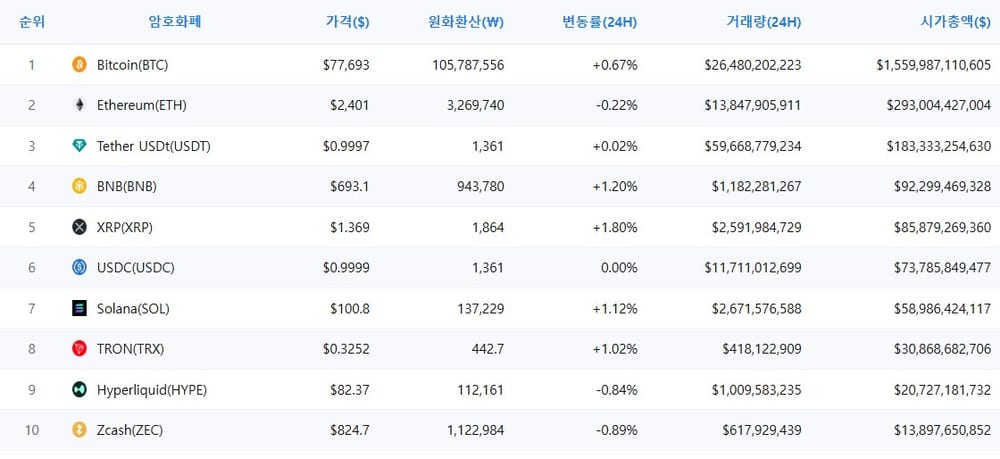Click the XRP black circle icon

79,227
